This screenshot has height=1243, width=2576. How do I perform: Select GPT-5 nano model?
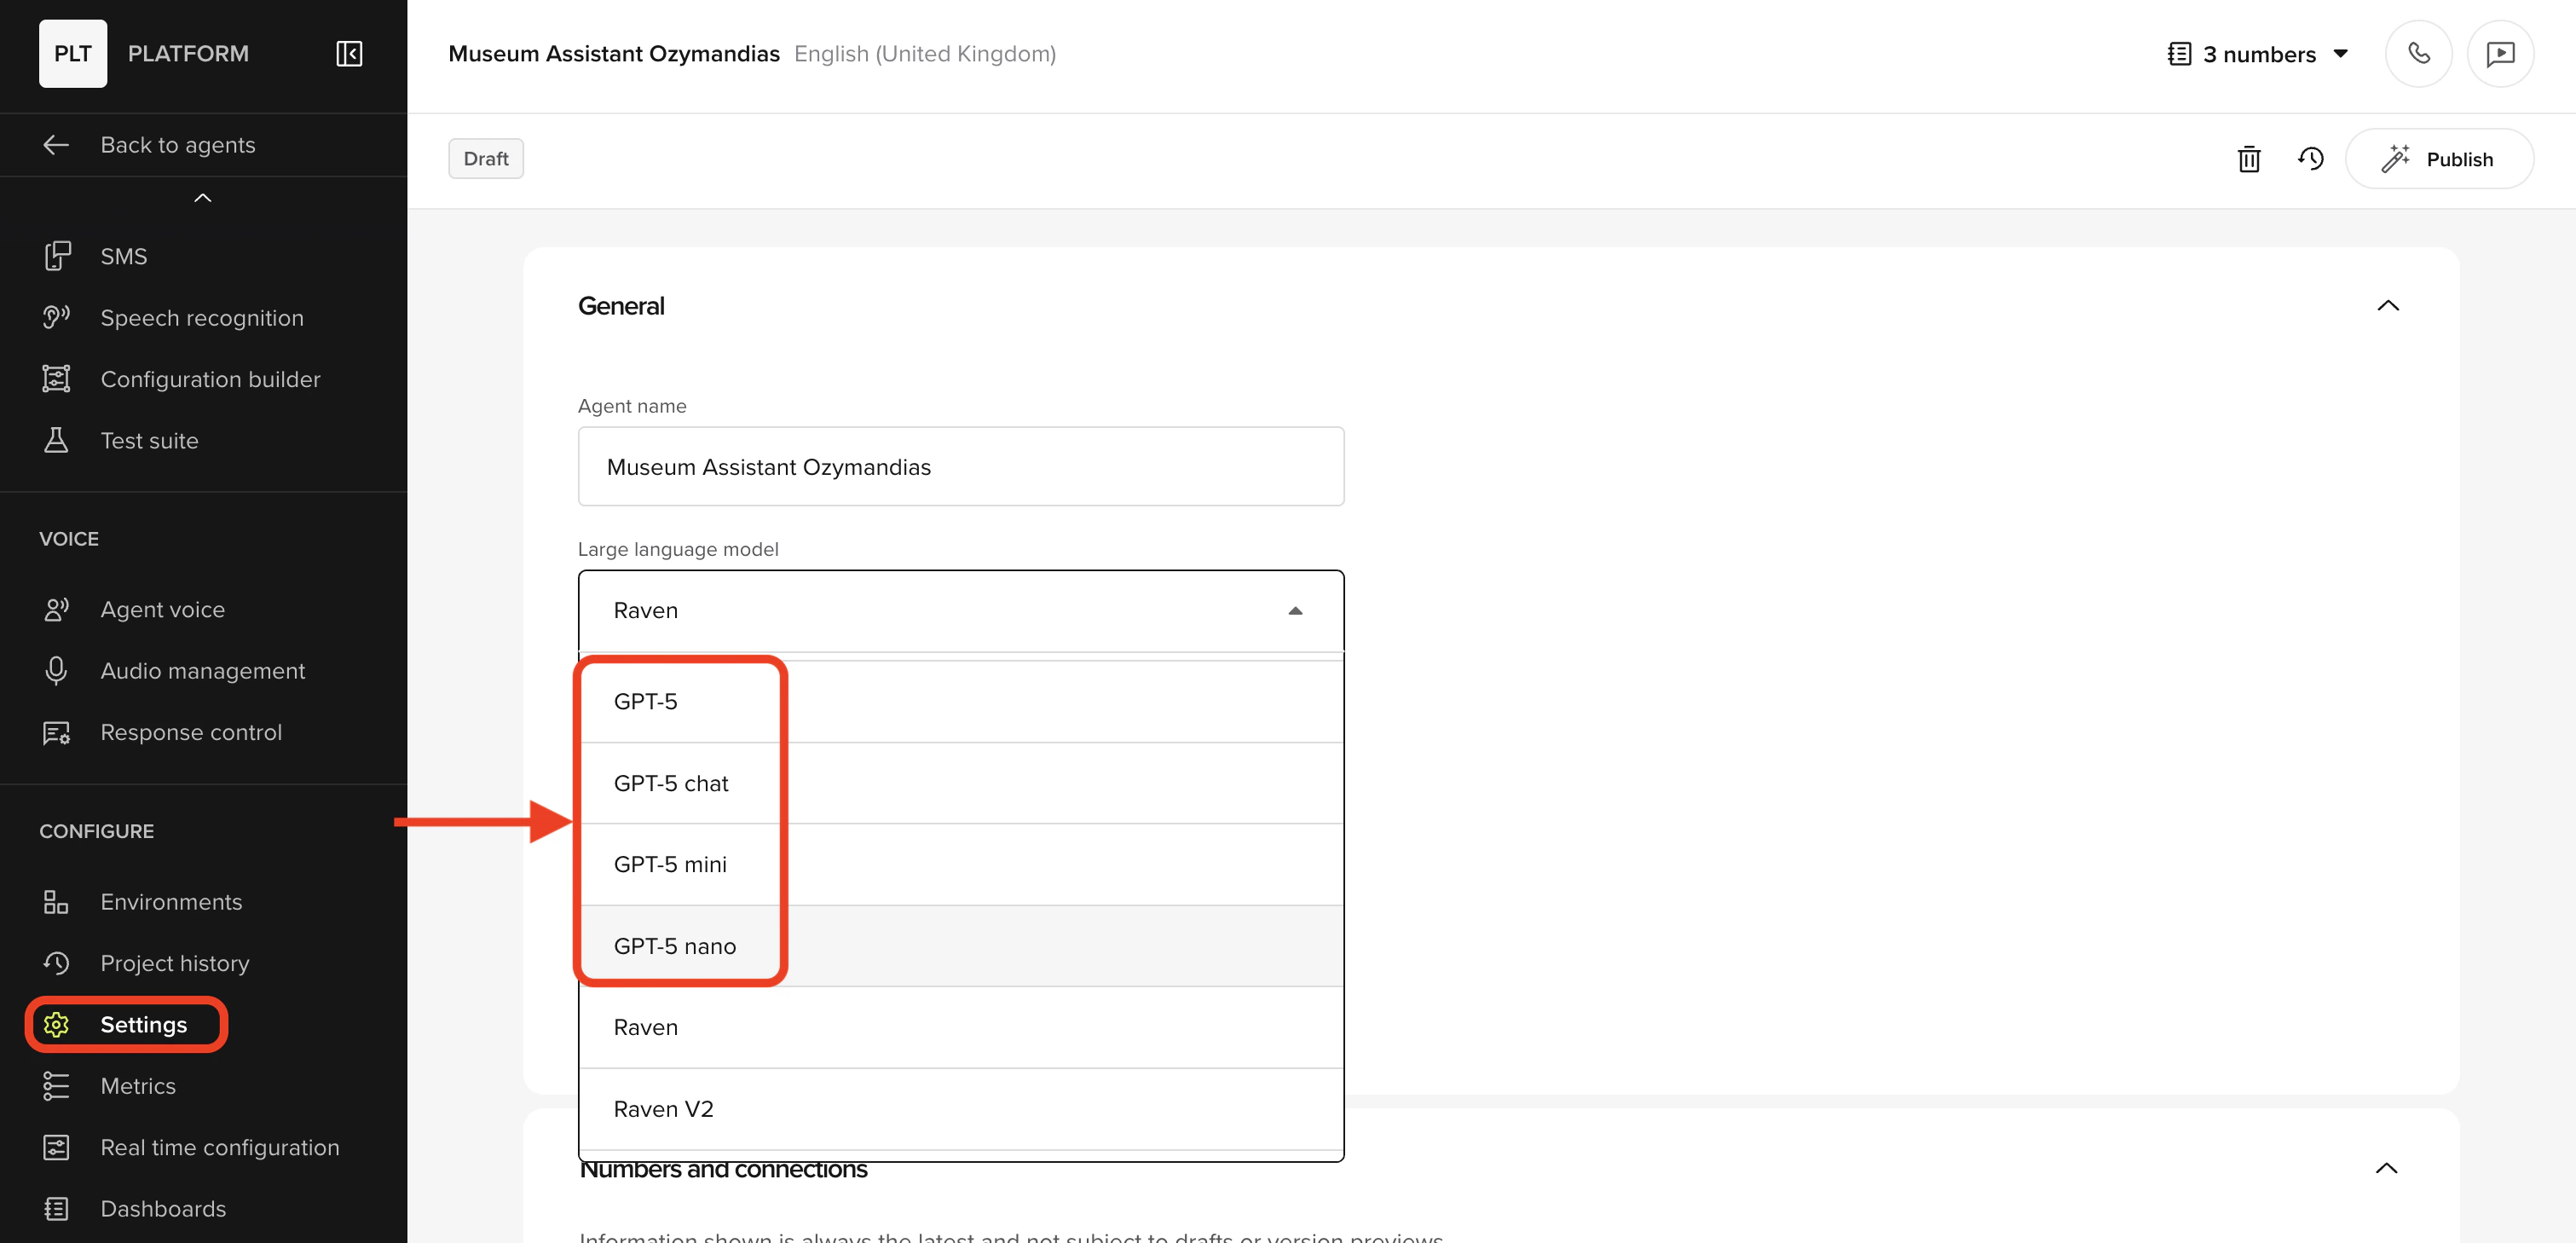[x=674, y=945]
